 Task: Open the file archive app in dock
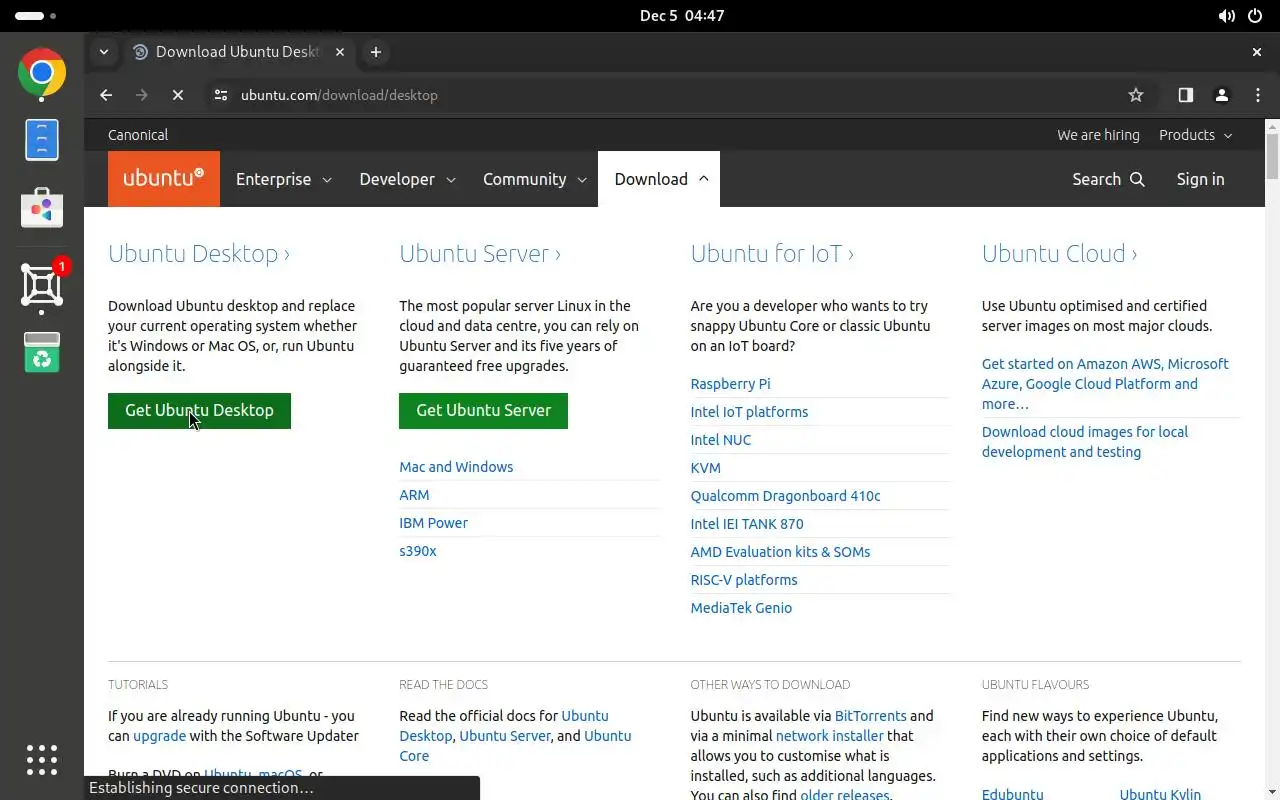click(42, 140)
